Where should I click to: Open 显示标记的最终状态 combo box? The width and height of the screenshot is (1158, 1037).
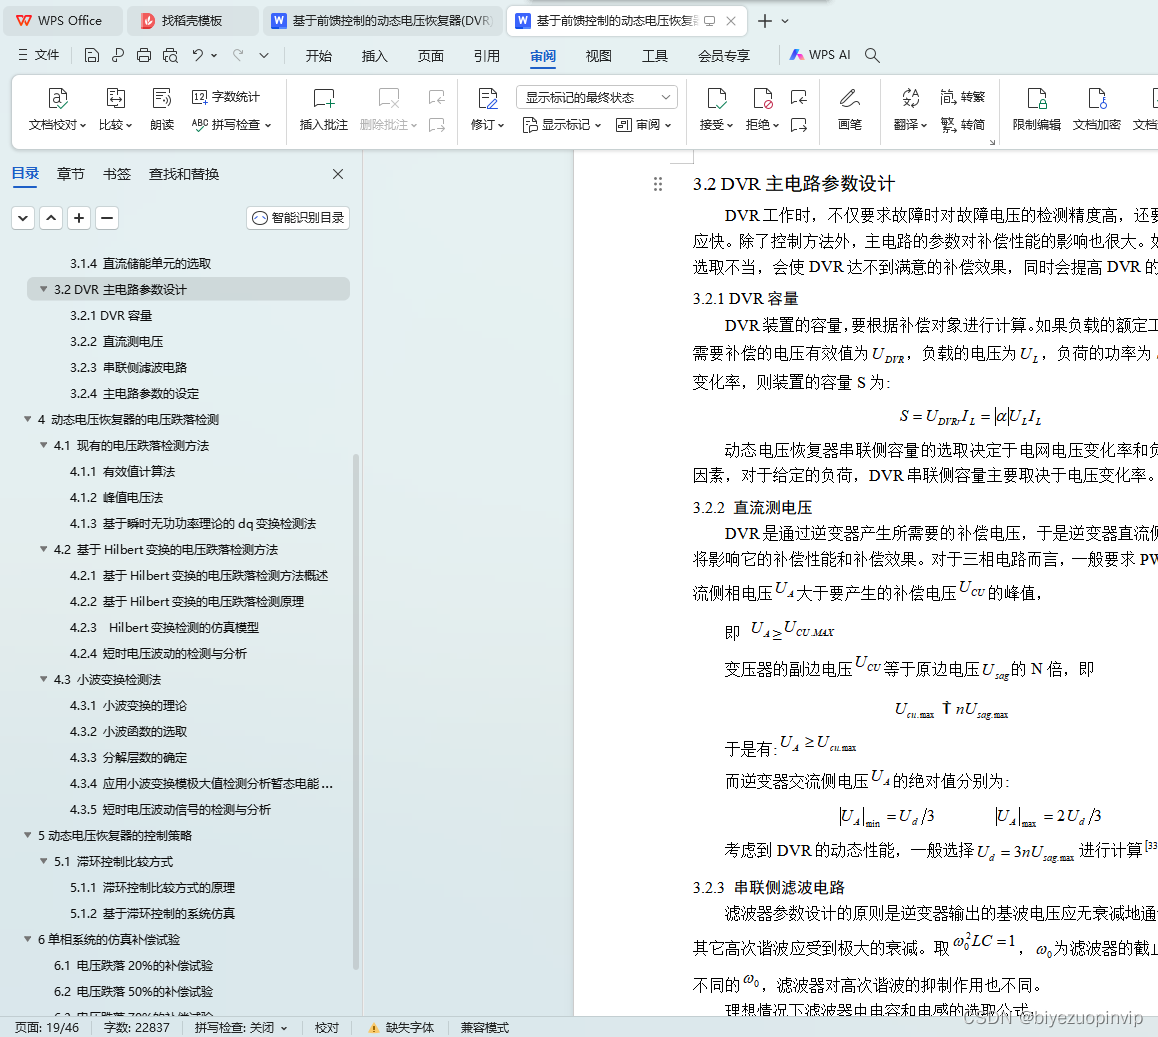point(597,97)
